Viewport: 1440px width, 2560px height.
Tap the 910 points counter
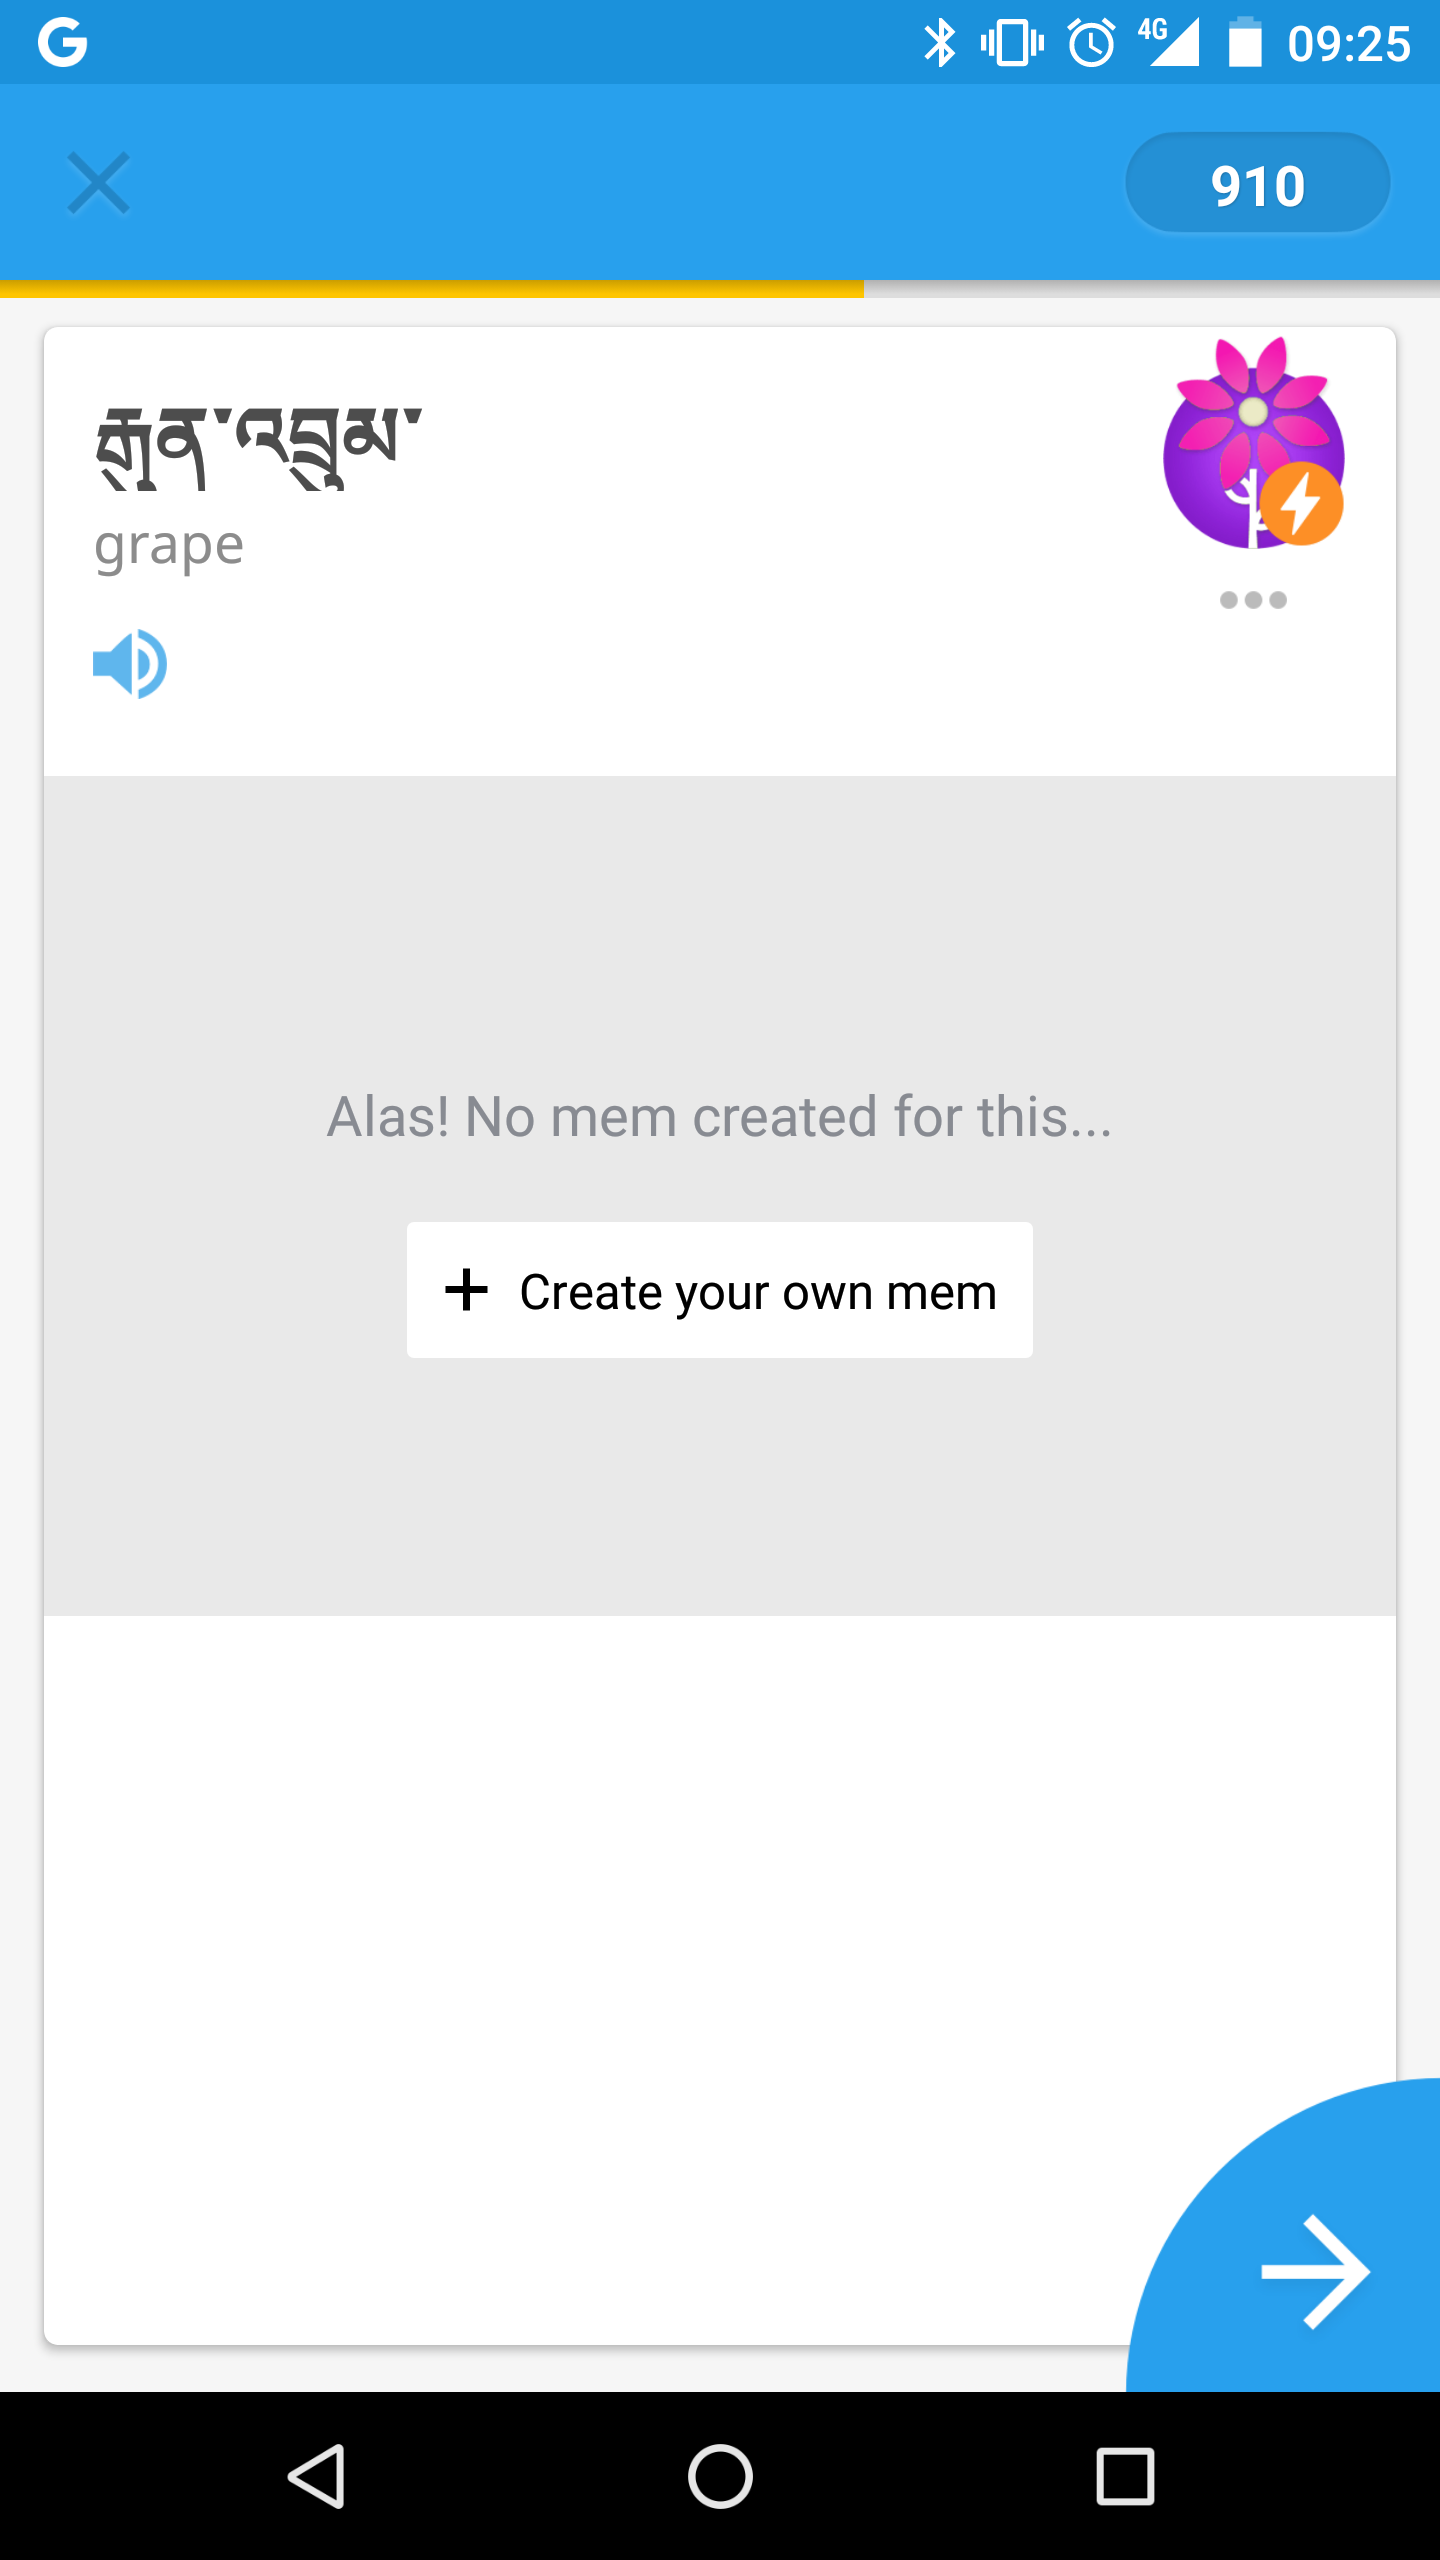1257,184
